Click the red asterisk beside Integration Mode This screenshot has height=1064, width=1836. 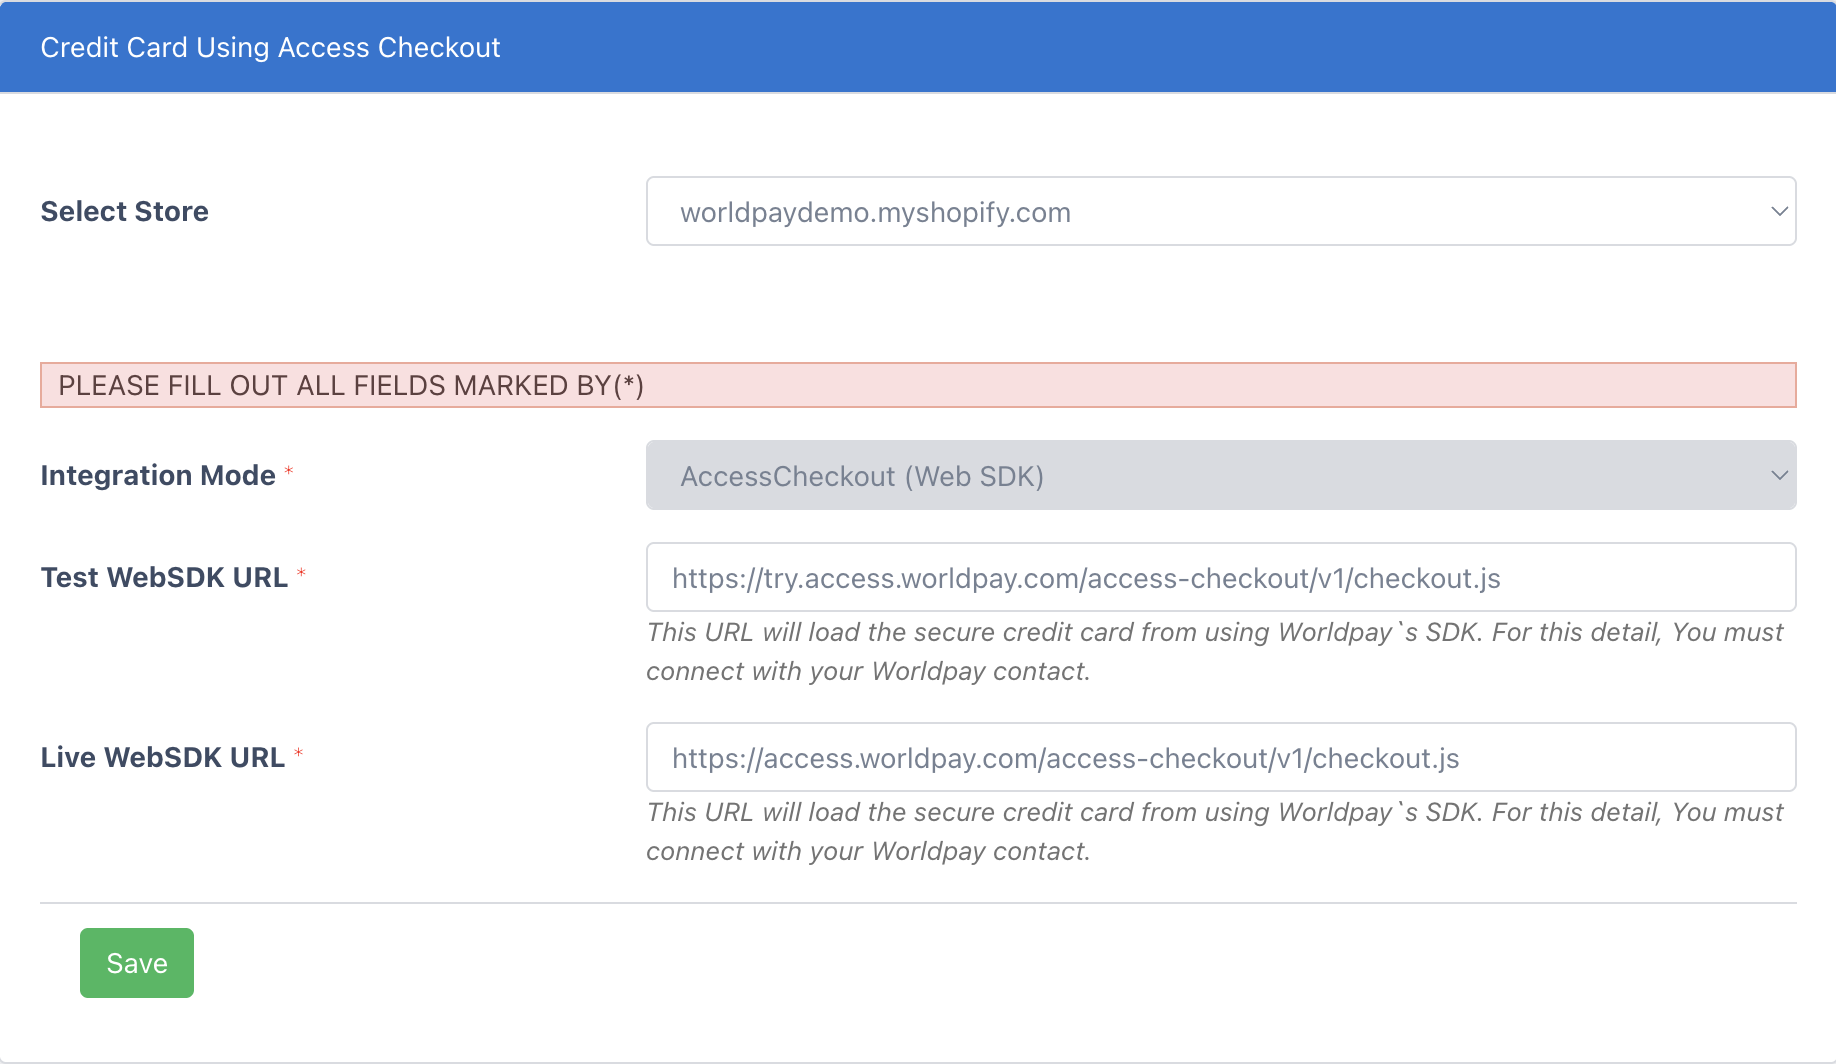(x=289, y=471)
